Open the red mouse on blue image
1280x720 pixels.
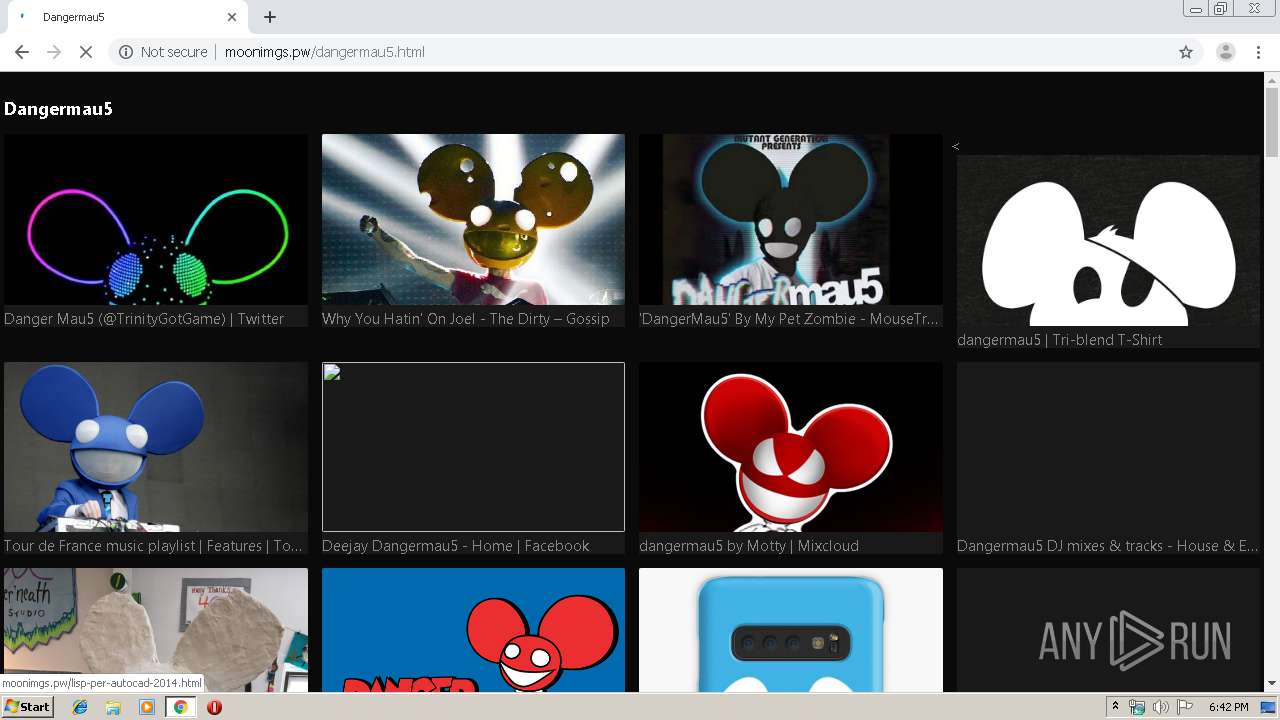tap(473, 630)
